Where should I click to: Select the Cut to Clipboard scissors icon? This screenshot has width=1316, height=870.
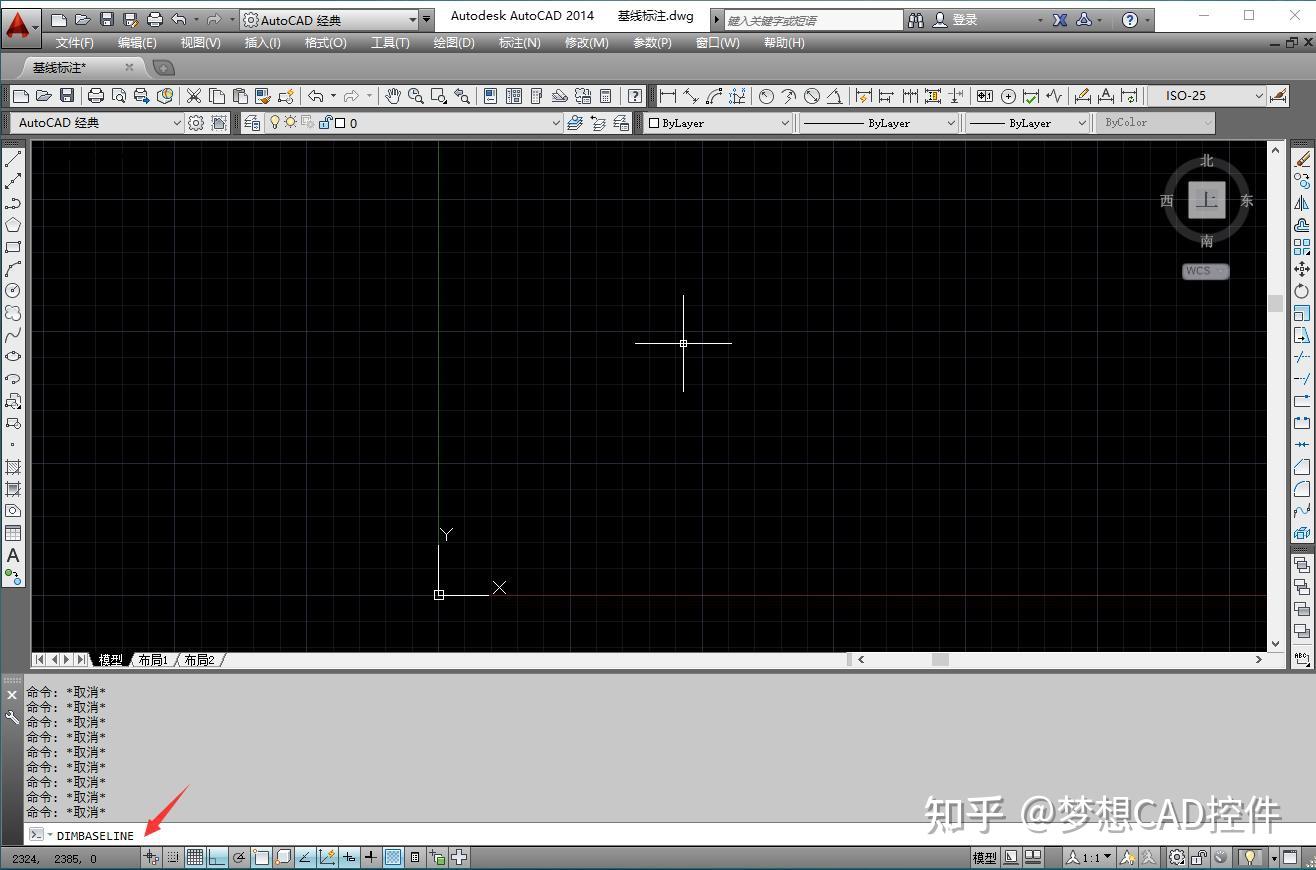192,96
